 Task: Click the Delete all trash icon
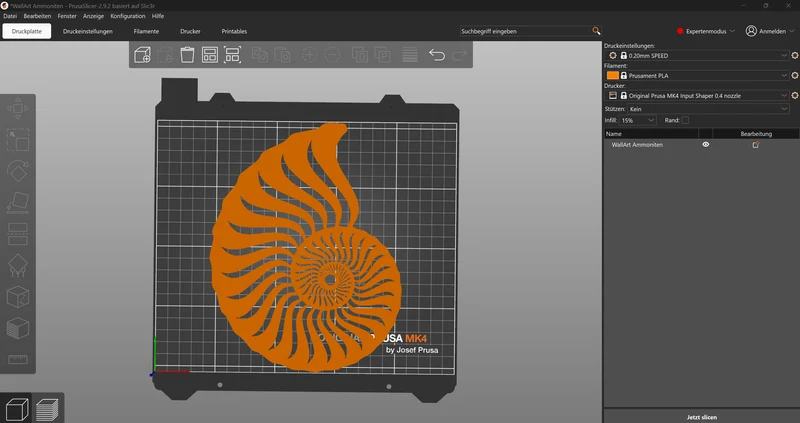(x=187, y=55)
